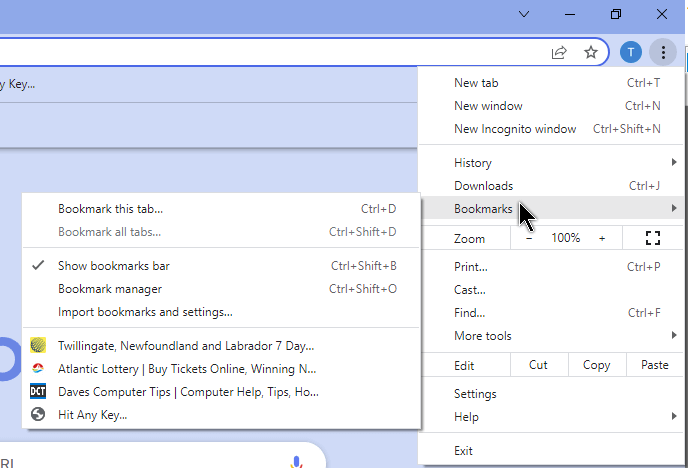This screenshot has width=688, height=468.
Task: Click the zoom in plus button
Action: pos(602,238)
